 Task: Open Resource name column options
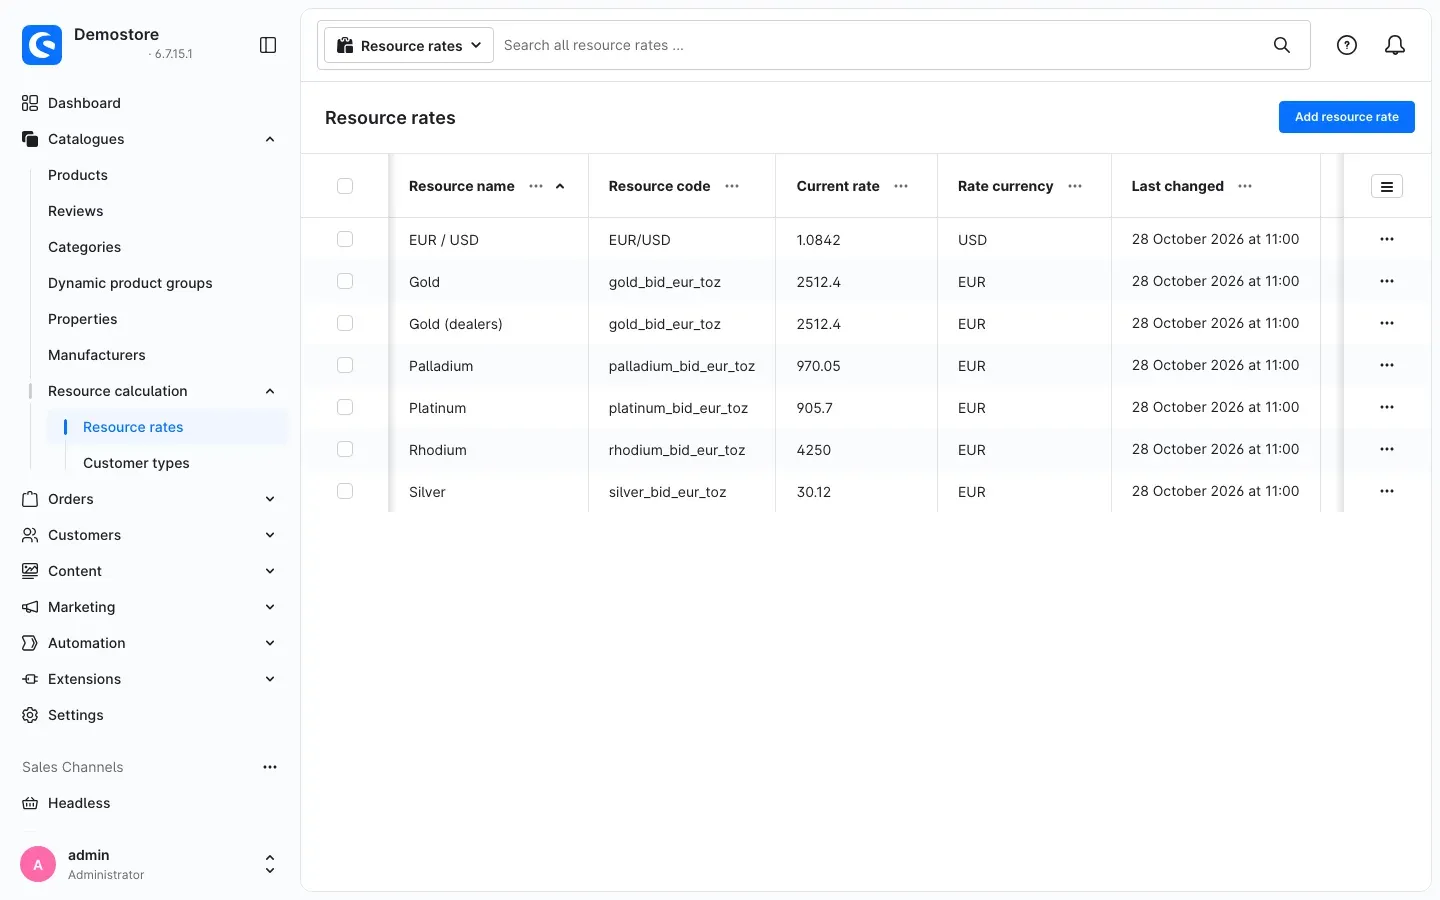pyautogui.click(x=536, y=186)
